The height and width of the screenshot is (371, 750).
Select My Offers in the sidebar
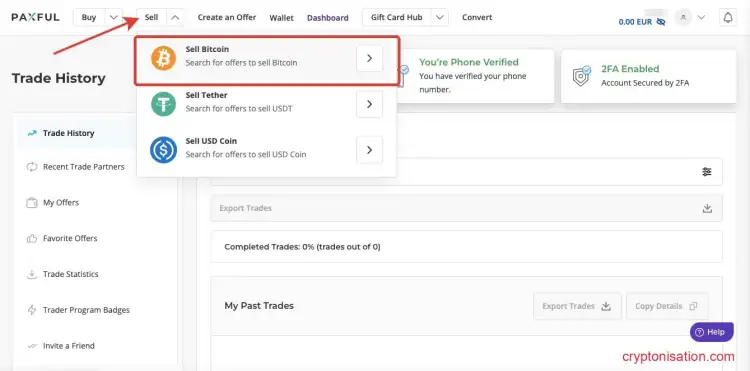click(61, 203)
